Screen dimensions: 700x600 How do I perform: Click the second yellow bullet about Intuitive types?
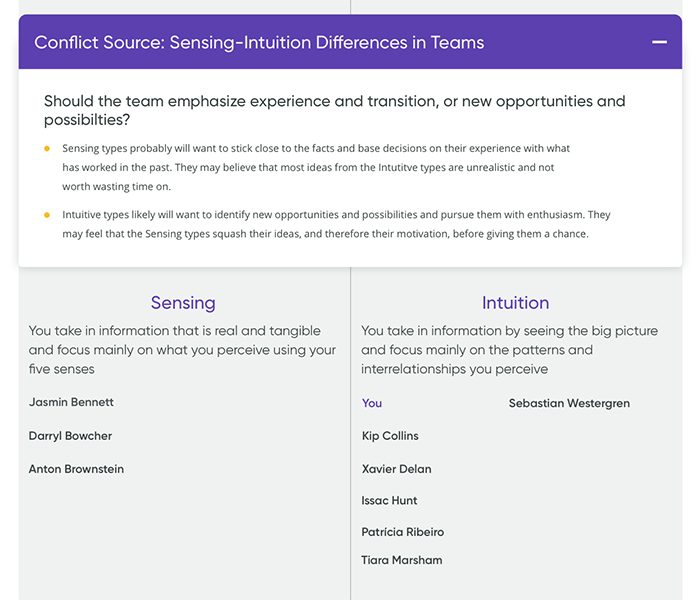[x=46, y=215]
